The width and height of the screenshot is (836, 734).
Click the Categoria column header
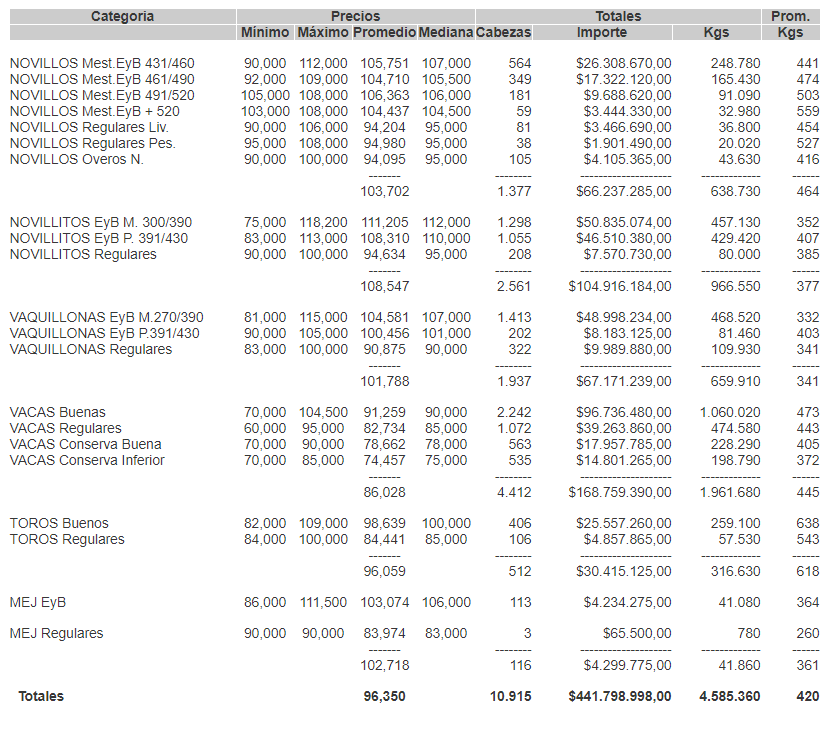point(122,16)
